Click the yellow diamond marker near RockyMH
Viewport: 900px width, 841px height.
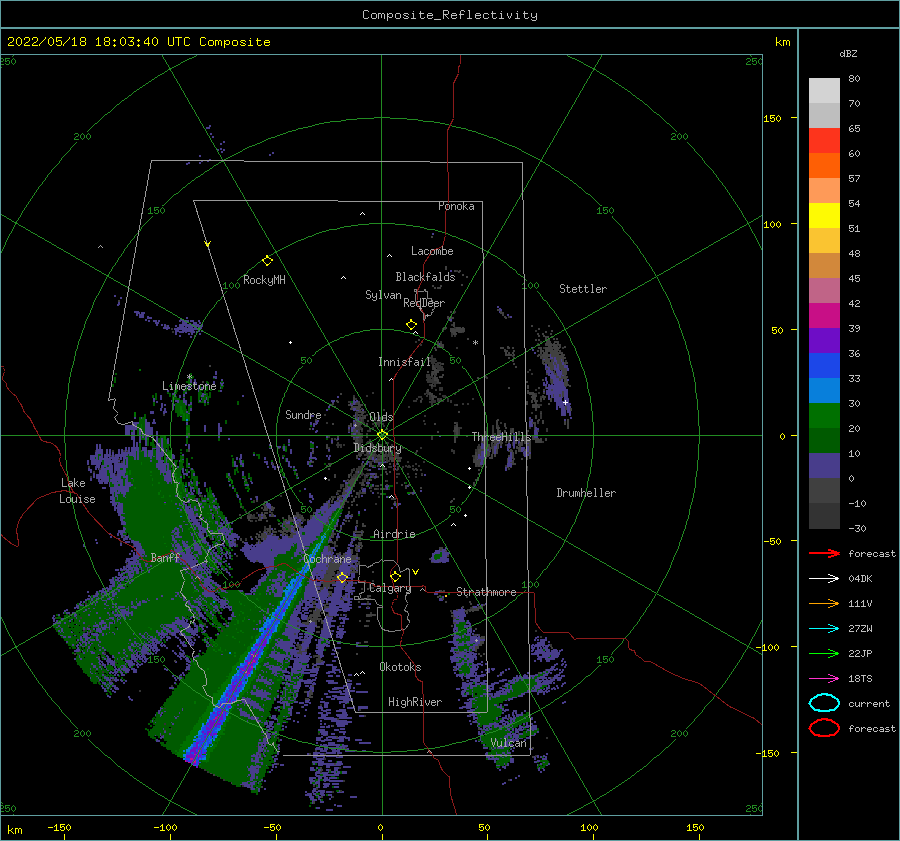coord(267,261)
